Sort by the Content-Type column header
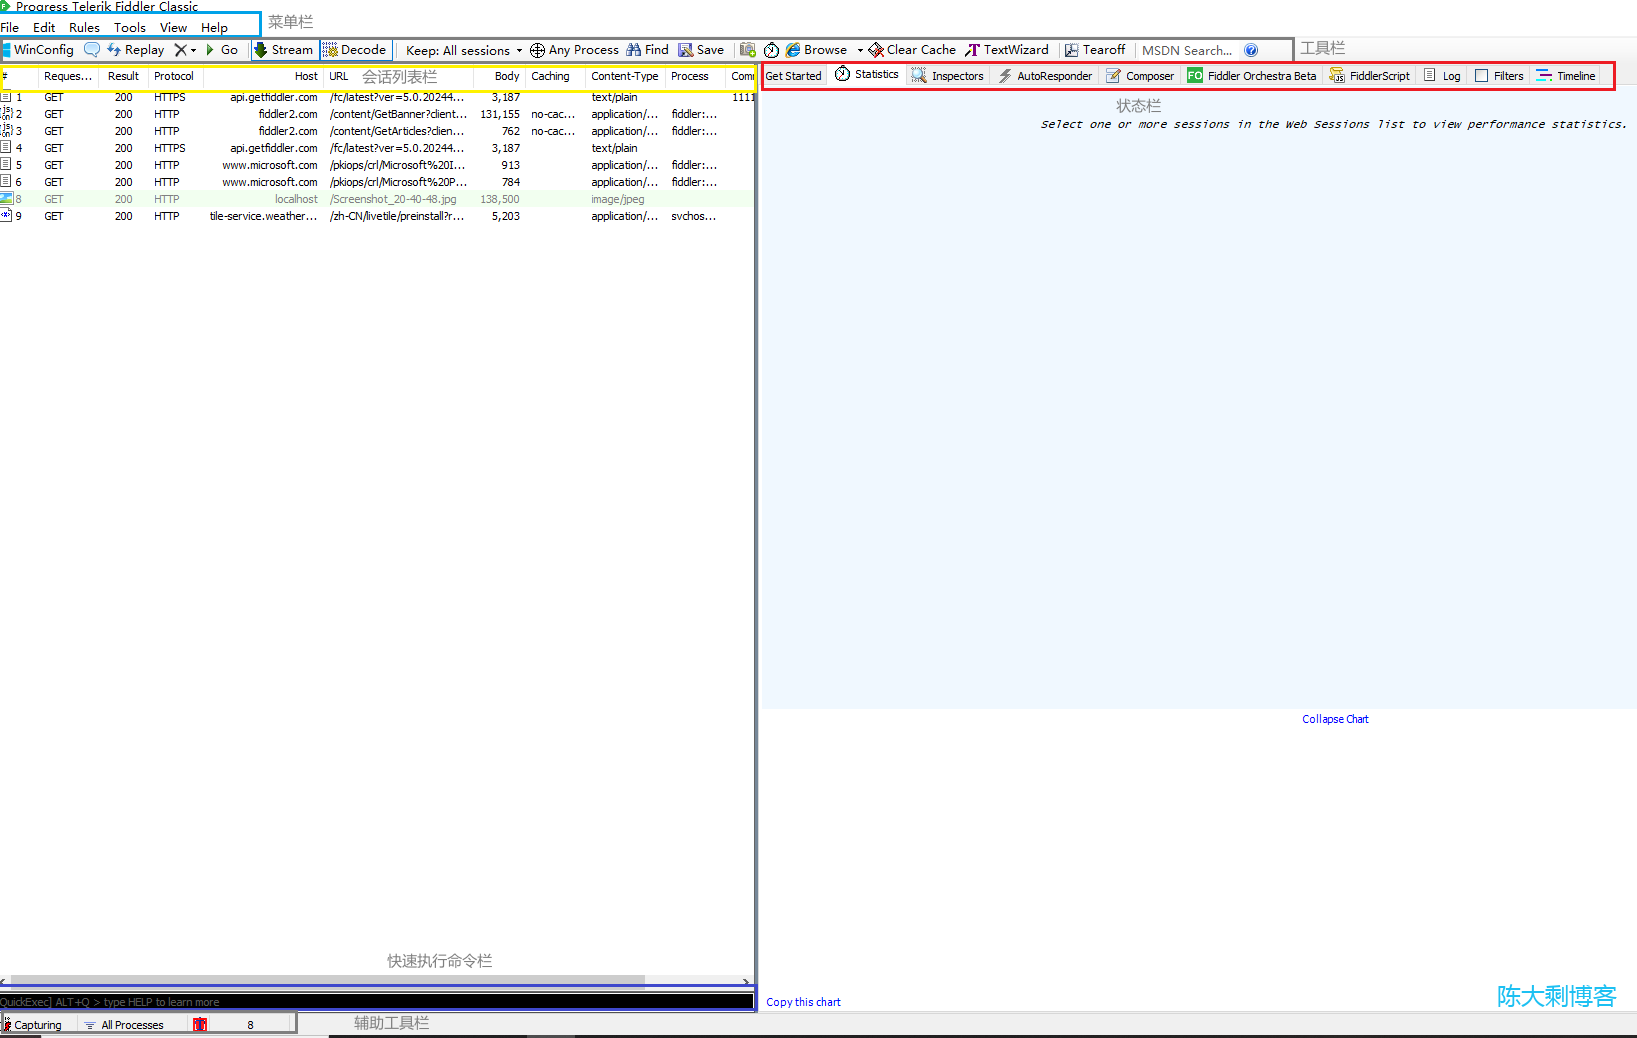Screen dimensions: 1637x1038 [624, 76]
